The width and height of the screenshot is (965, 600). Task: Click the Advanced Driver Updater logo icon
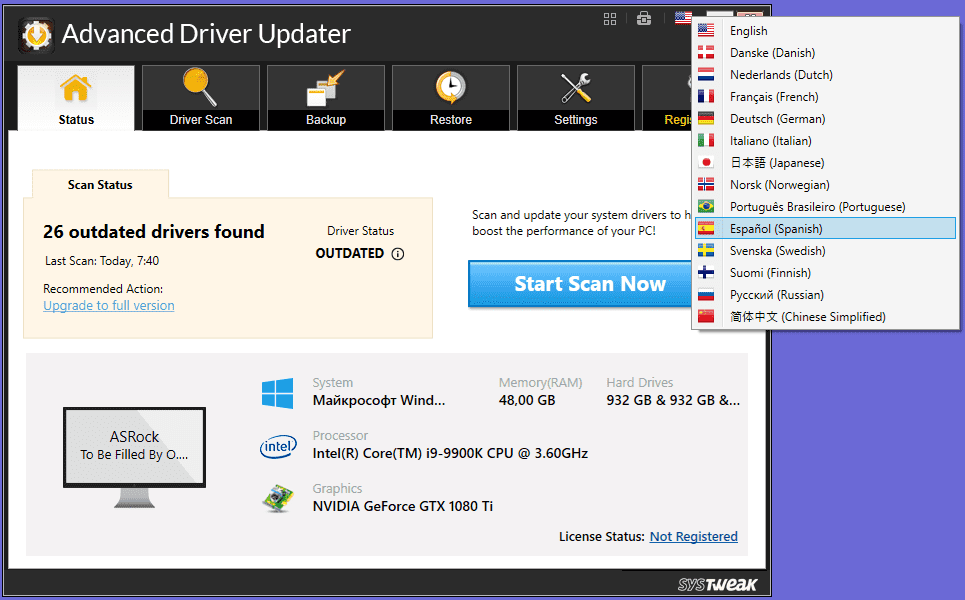(x=36, y=34)
